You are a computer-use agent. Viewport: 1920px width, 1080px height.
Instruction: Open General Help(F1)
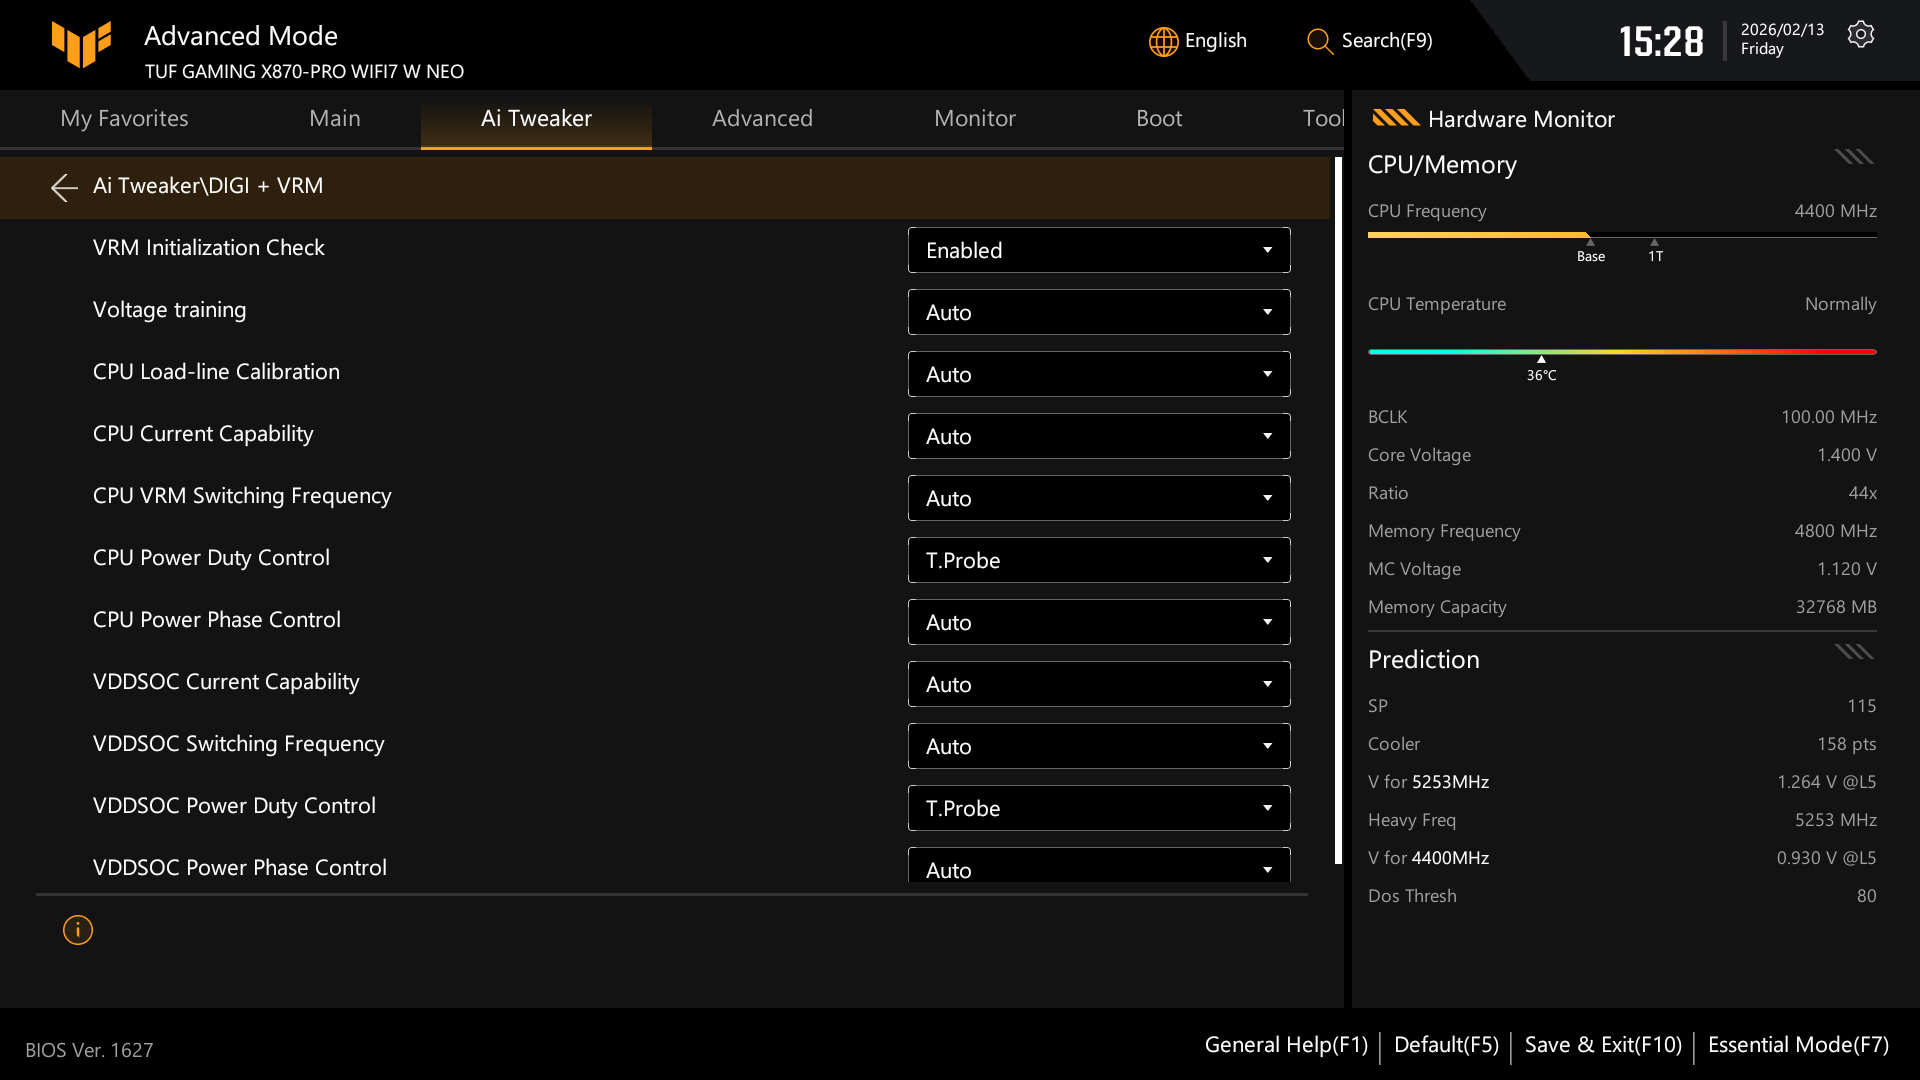1286,1044
